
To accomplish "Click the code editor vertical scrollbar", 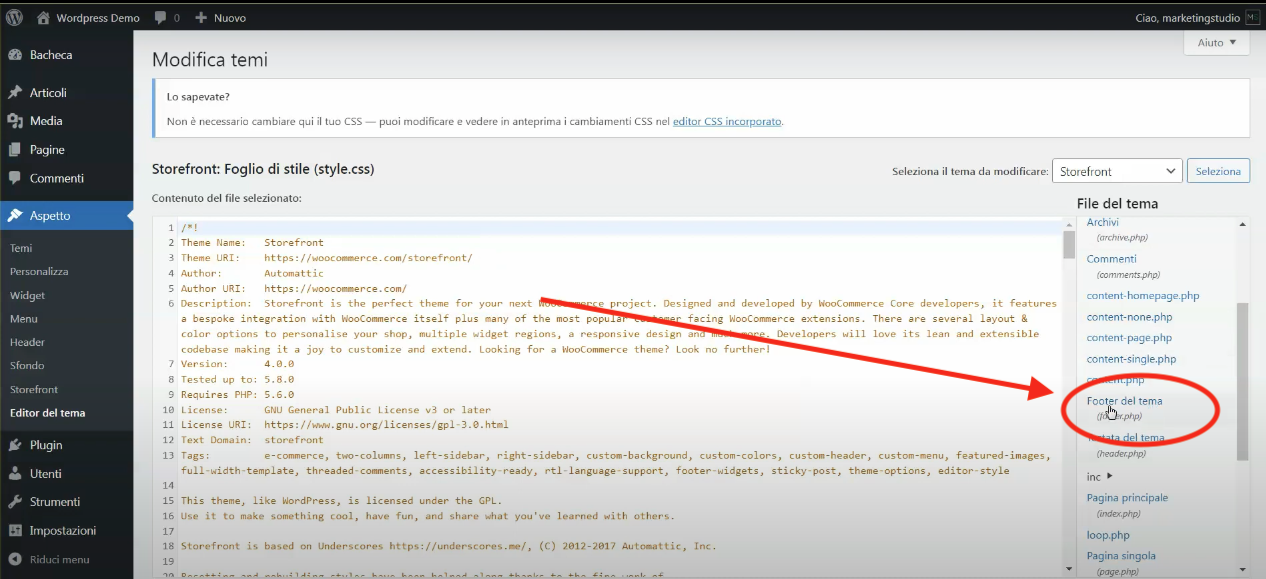I will 1068,400.
